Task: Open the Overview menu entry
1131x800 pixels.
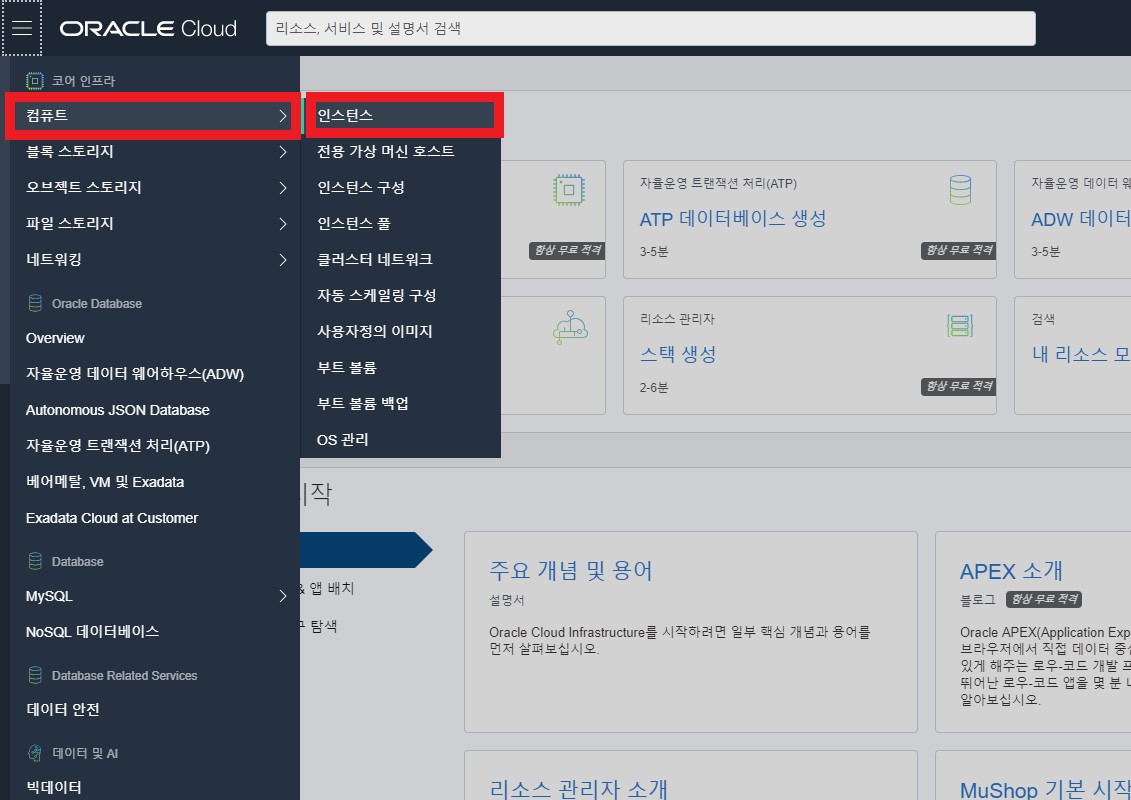Action: coord(55,338)
